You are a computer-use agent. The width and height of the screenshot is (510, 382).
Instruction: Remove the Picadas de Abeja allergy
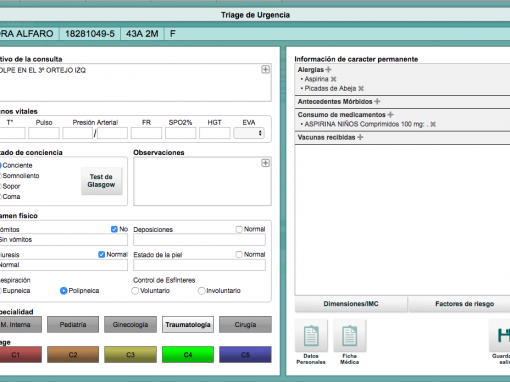[x=361, y=88]
